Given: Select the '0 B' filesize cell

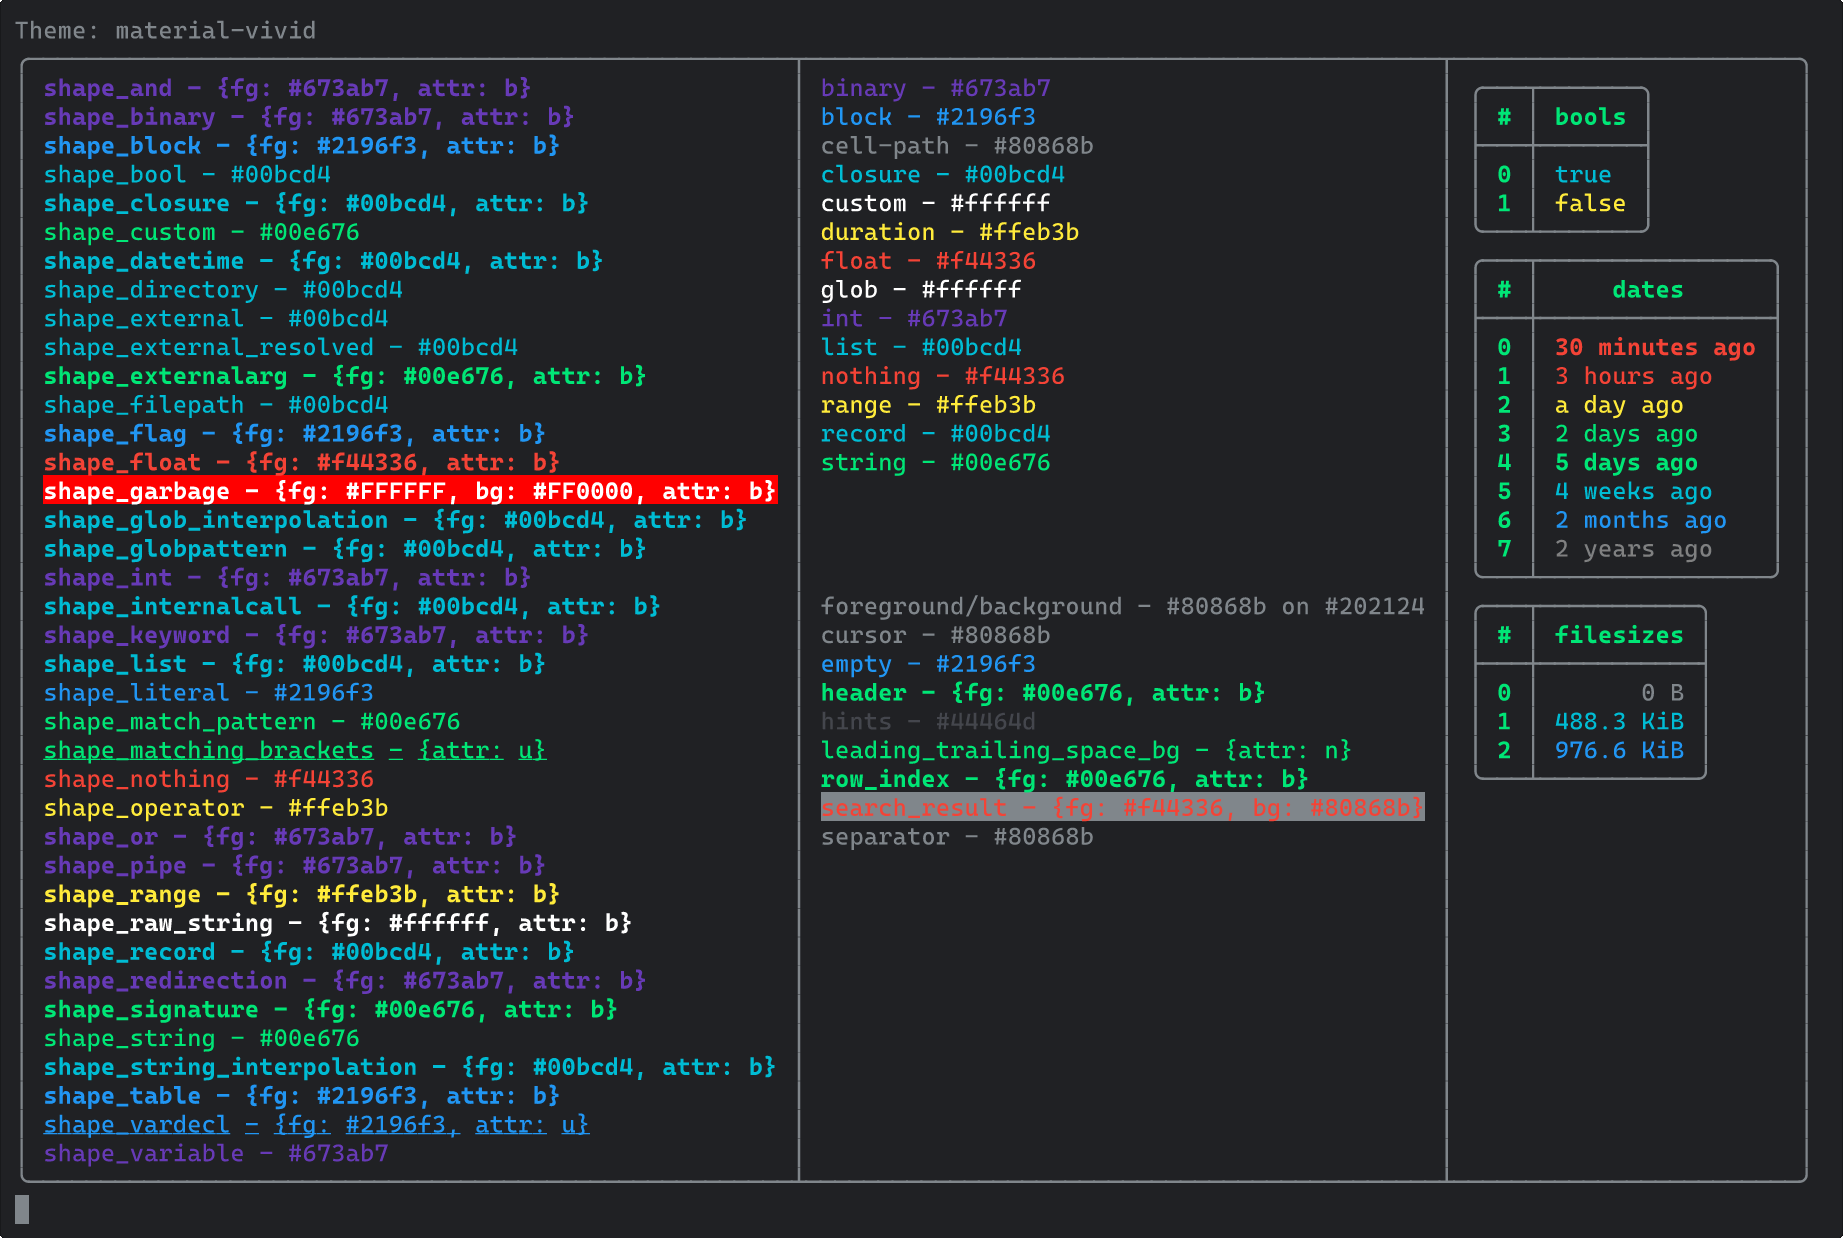Looking at the screenshot, I should [x=1662, y=693].
